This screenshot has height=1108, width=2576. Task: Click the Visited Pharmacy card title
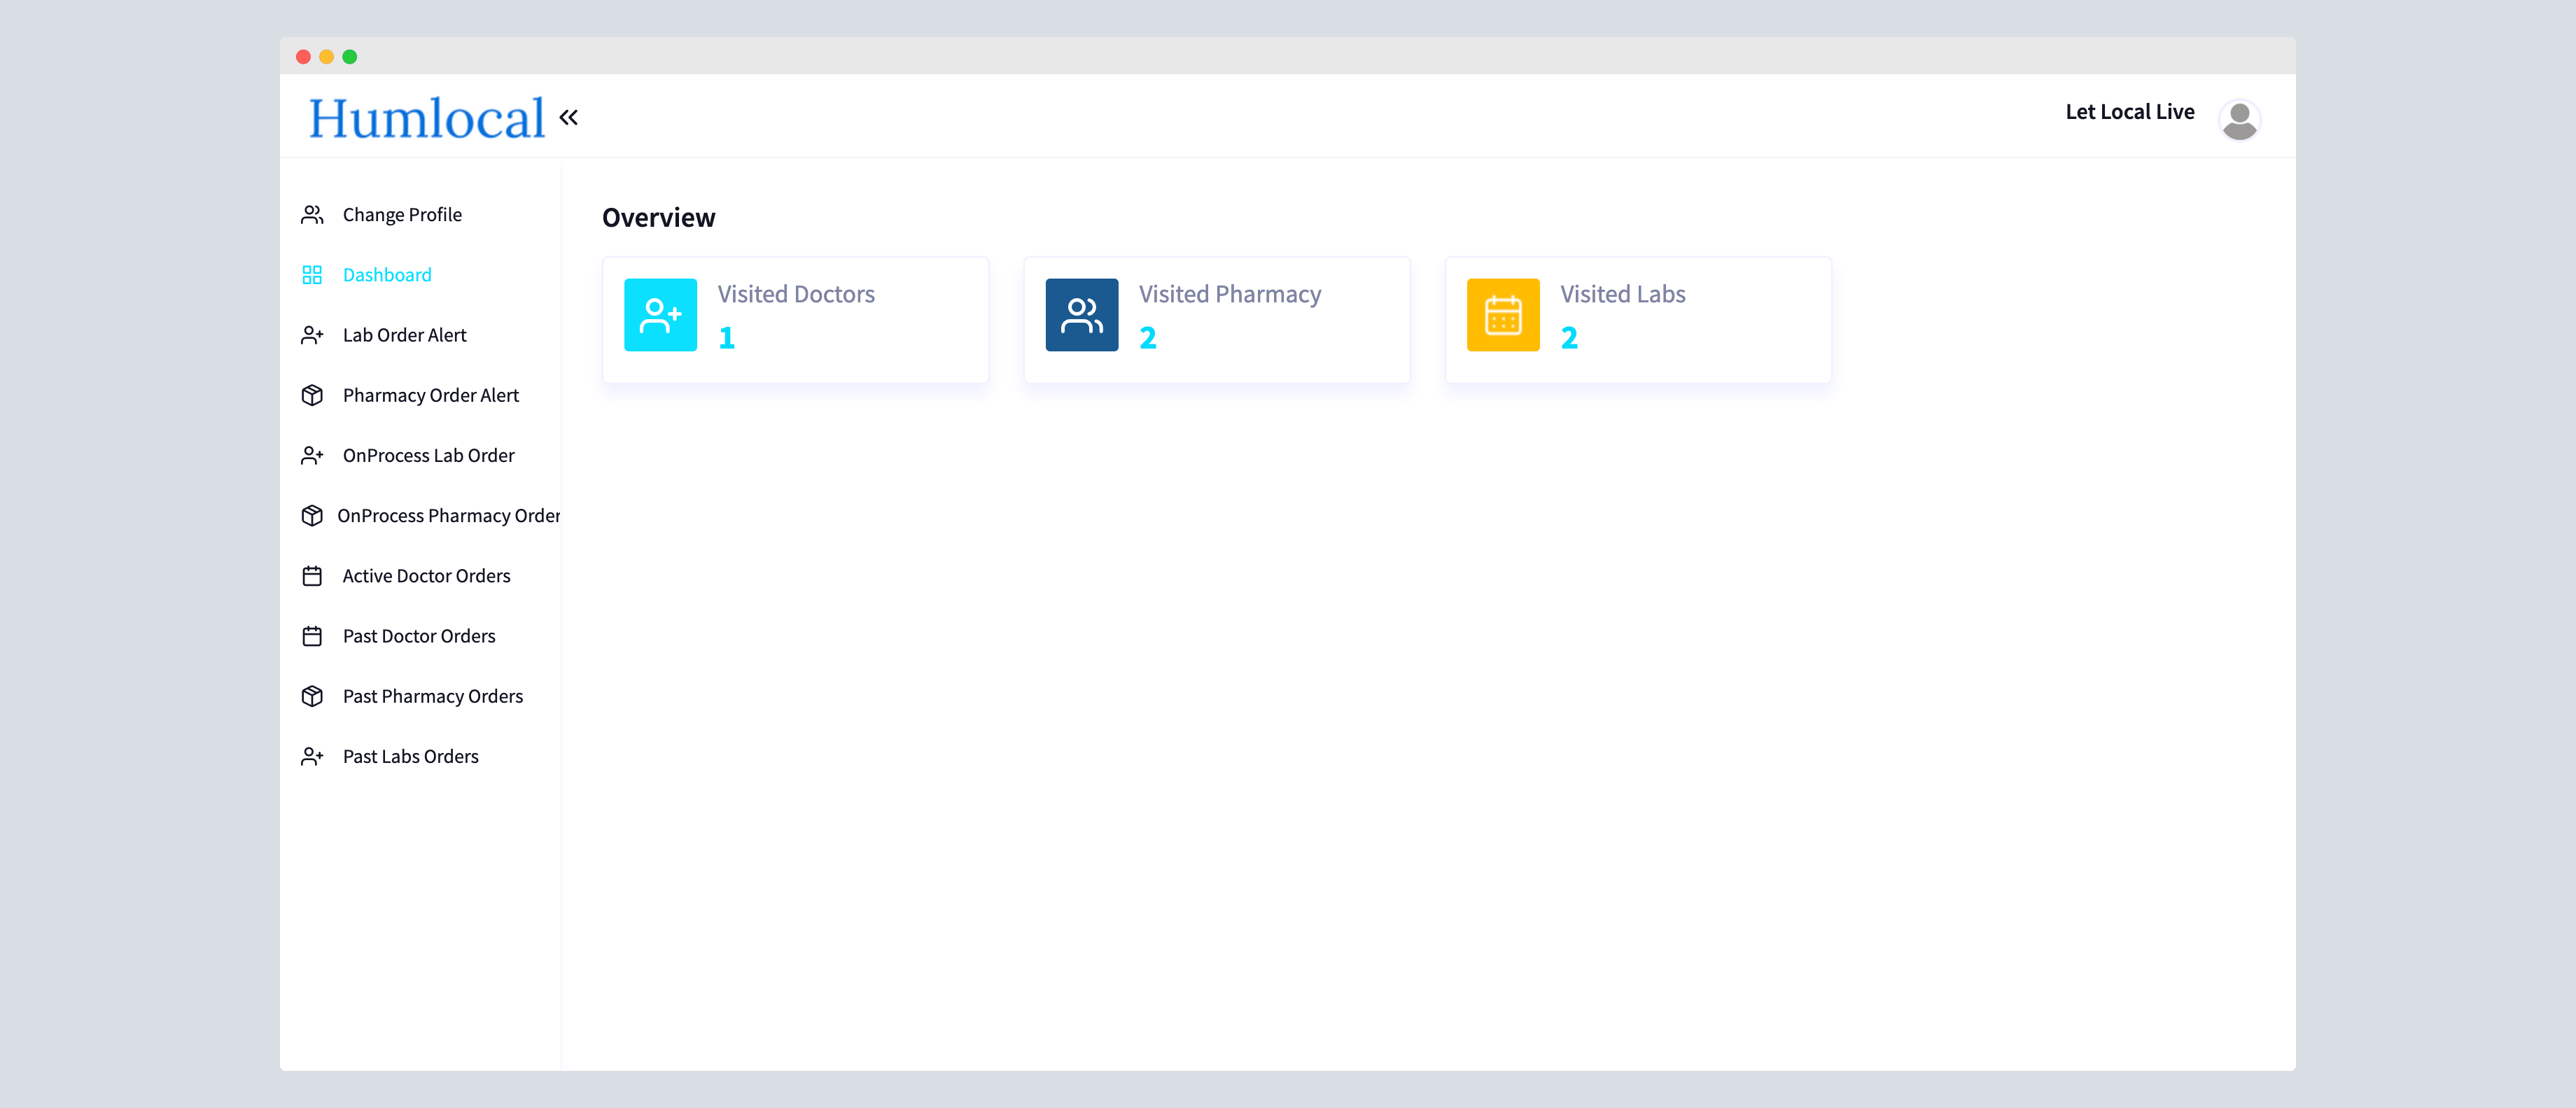click(1230, 295)
